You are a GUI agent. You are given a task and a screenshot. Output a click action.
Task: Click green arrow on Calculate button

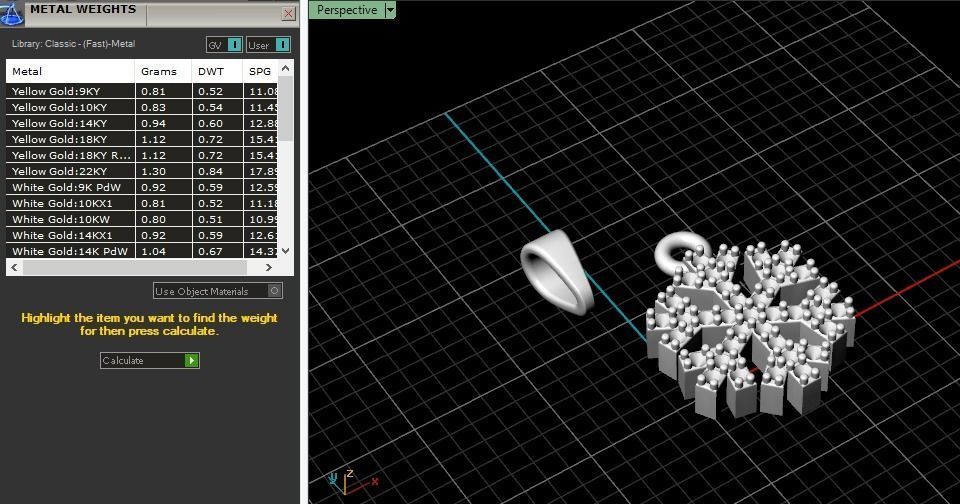pyautogui.click(x=192, y=361)
